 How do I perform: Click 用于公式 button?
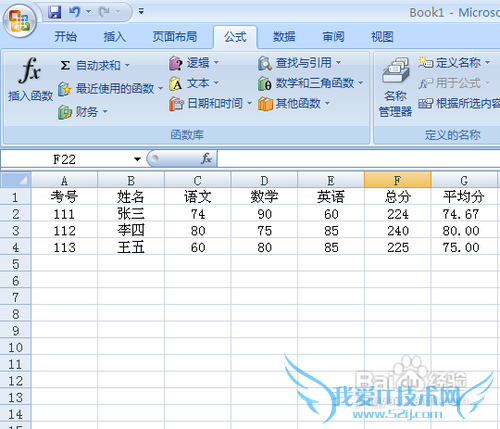click(x=454, y=83)
